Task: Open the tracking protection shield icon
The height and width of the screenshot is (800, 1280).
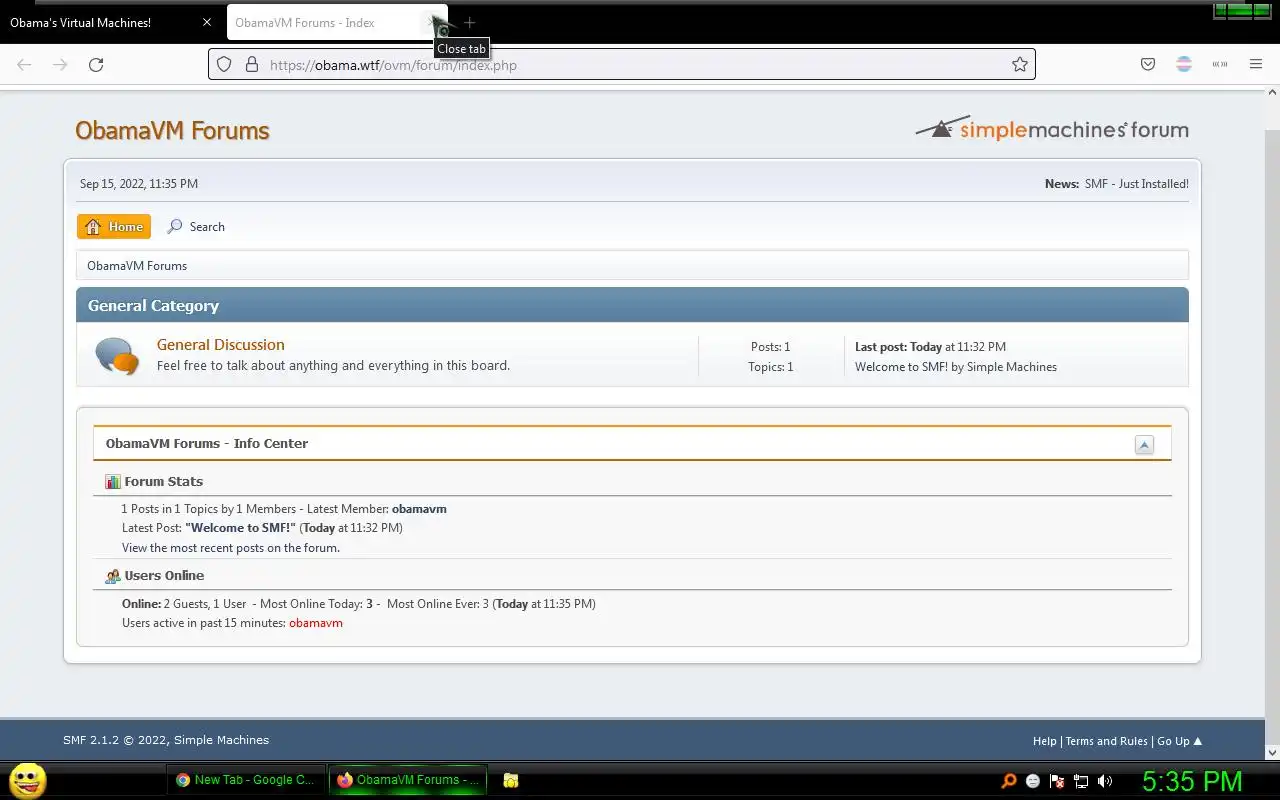Action: click(x=224, y=65)
